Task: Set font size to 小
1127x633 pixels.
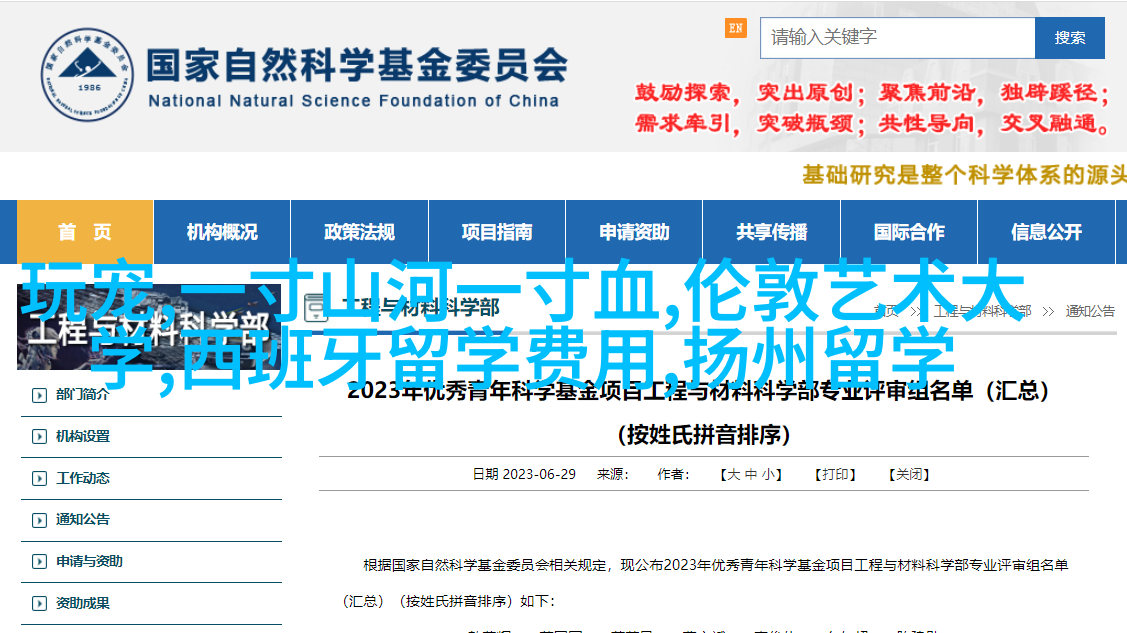Action: (768, 474)
